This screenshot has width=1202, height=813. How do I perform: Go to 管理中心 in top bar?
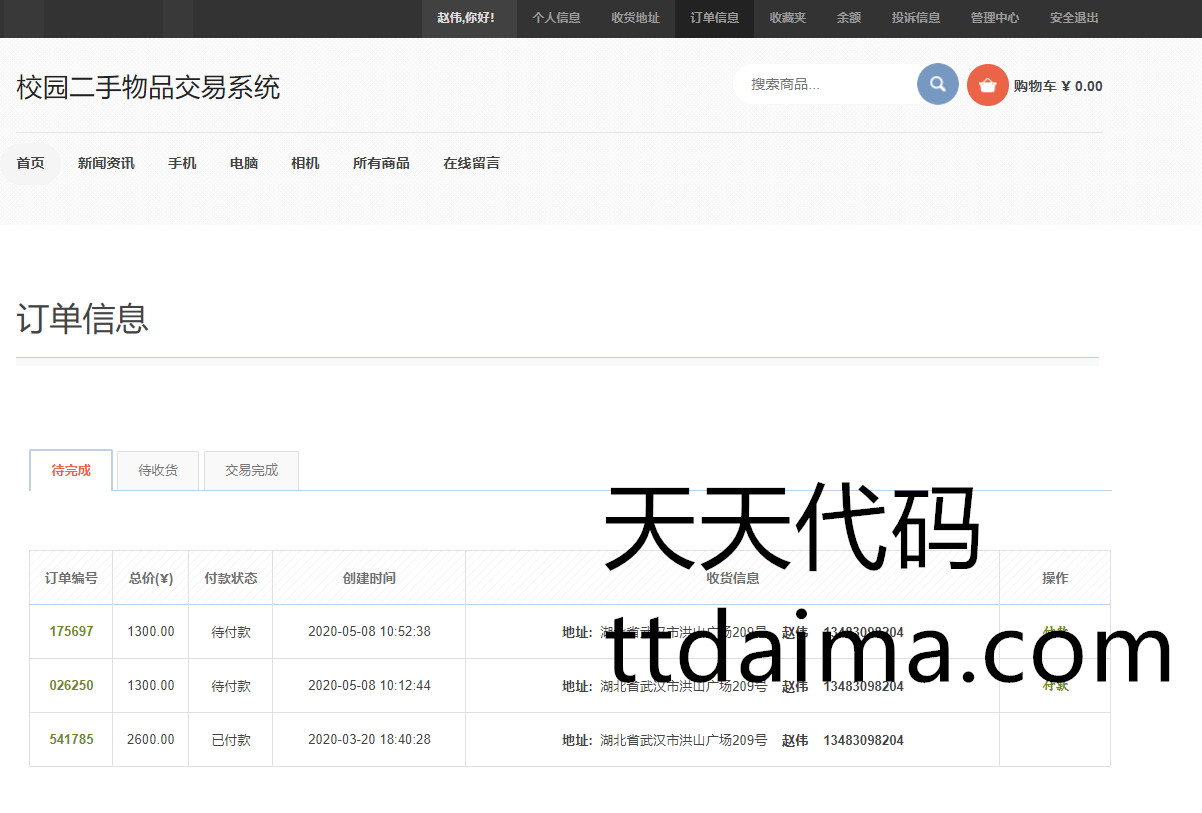[994, 18]
